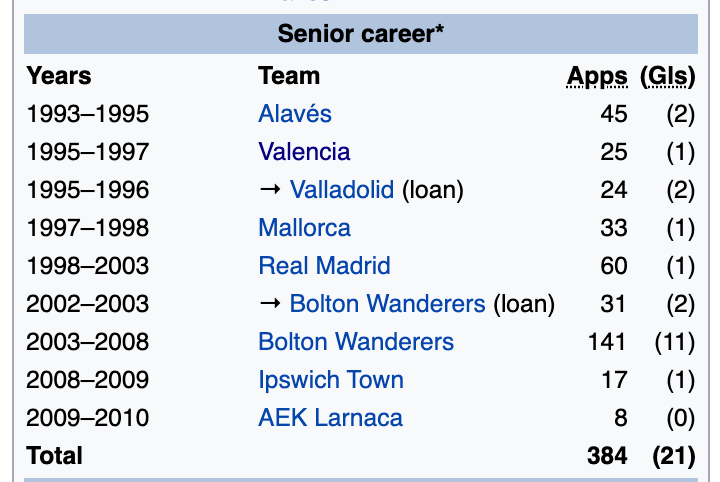Open the Alavés team link
The image size is (720, 482).
[294, 114]
